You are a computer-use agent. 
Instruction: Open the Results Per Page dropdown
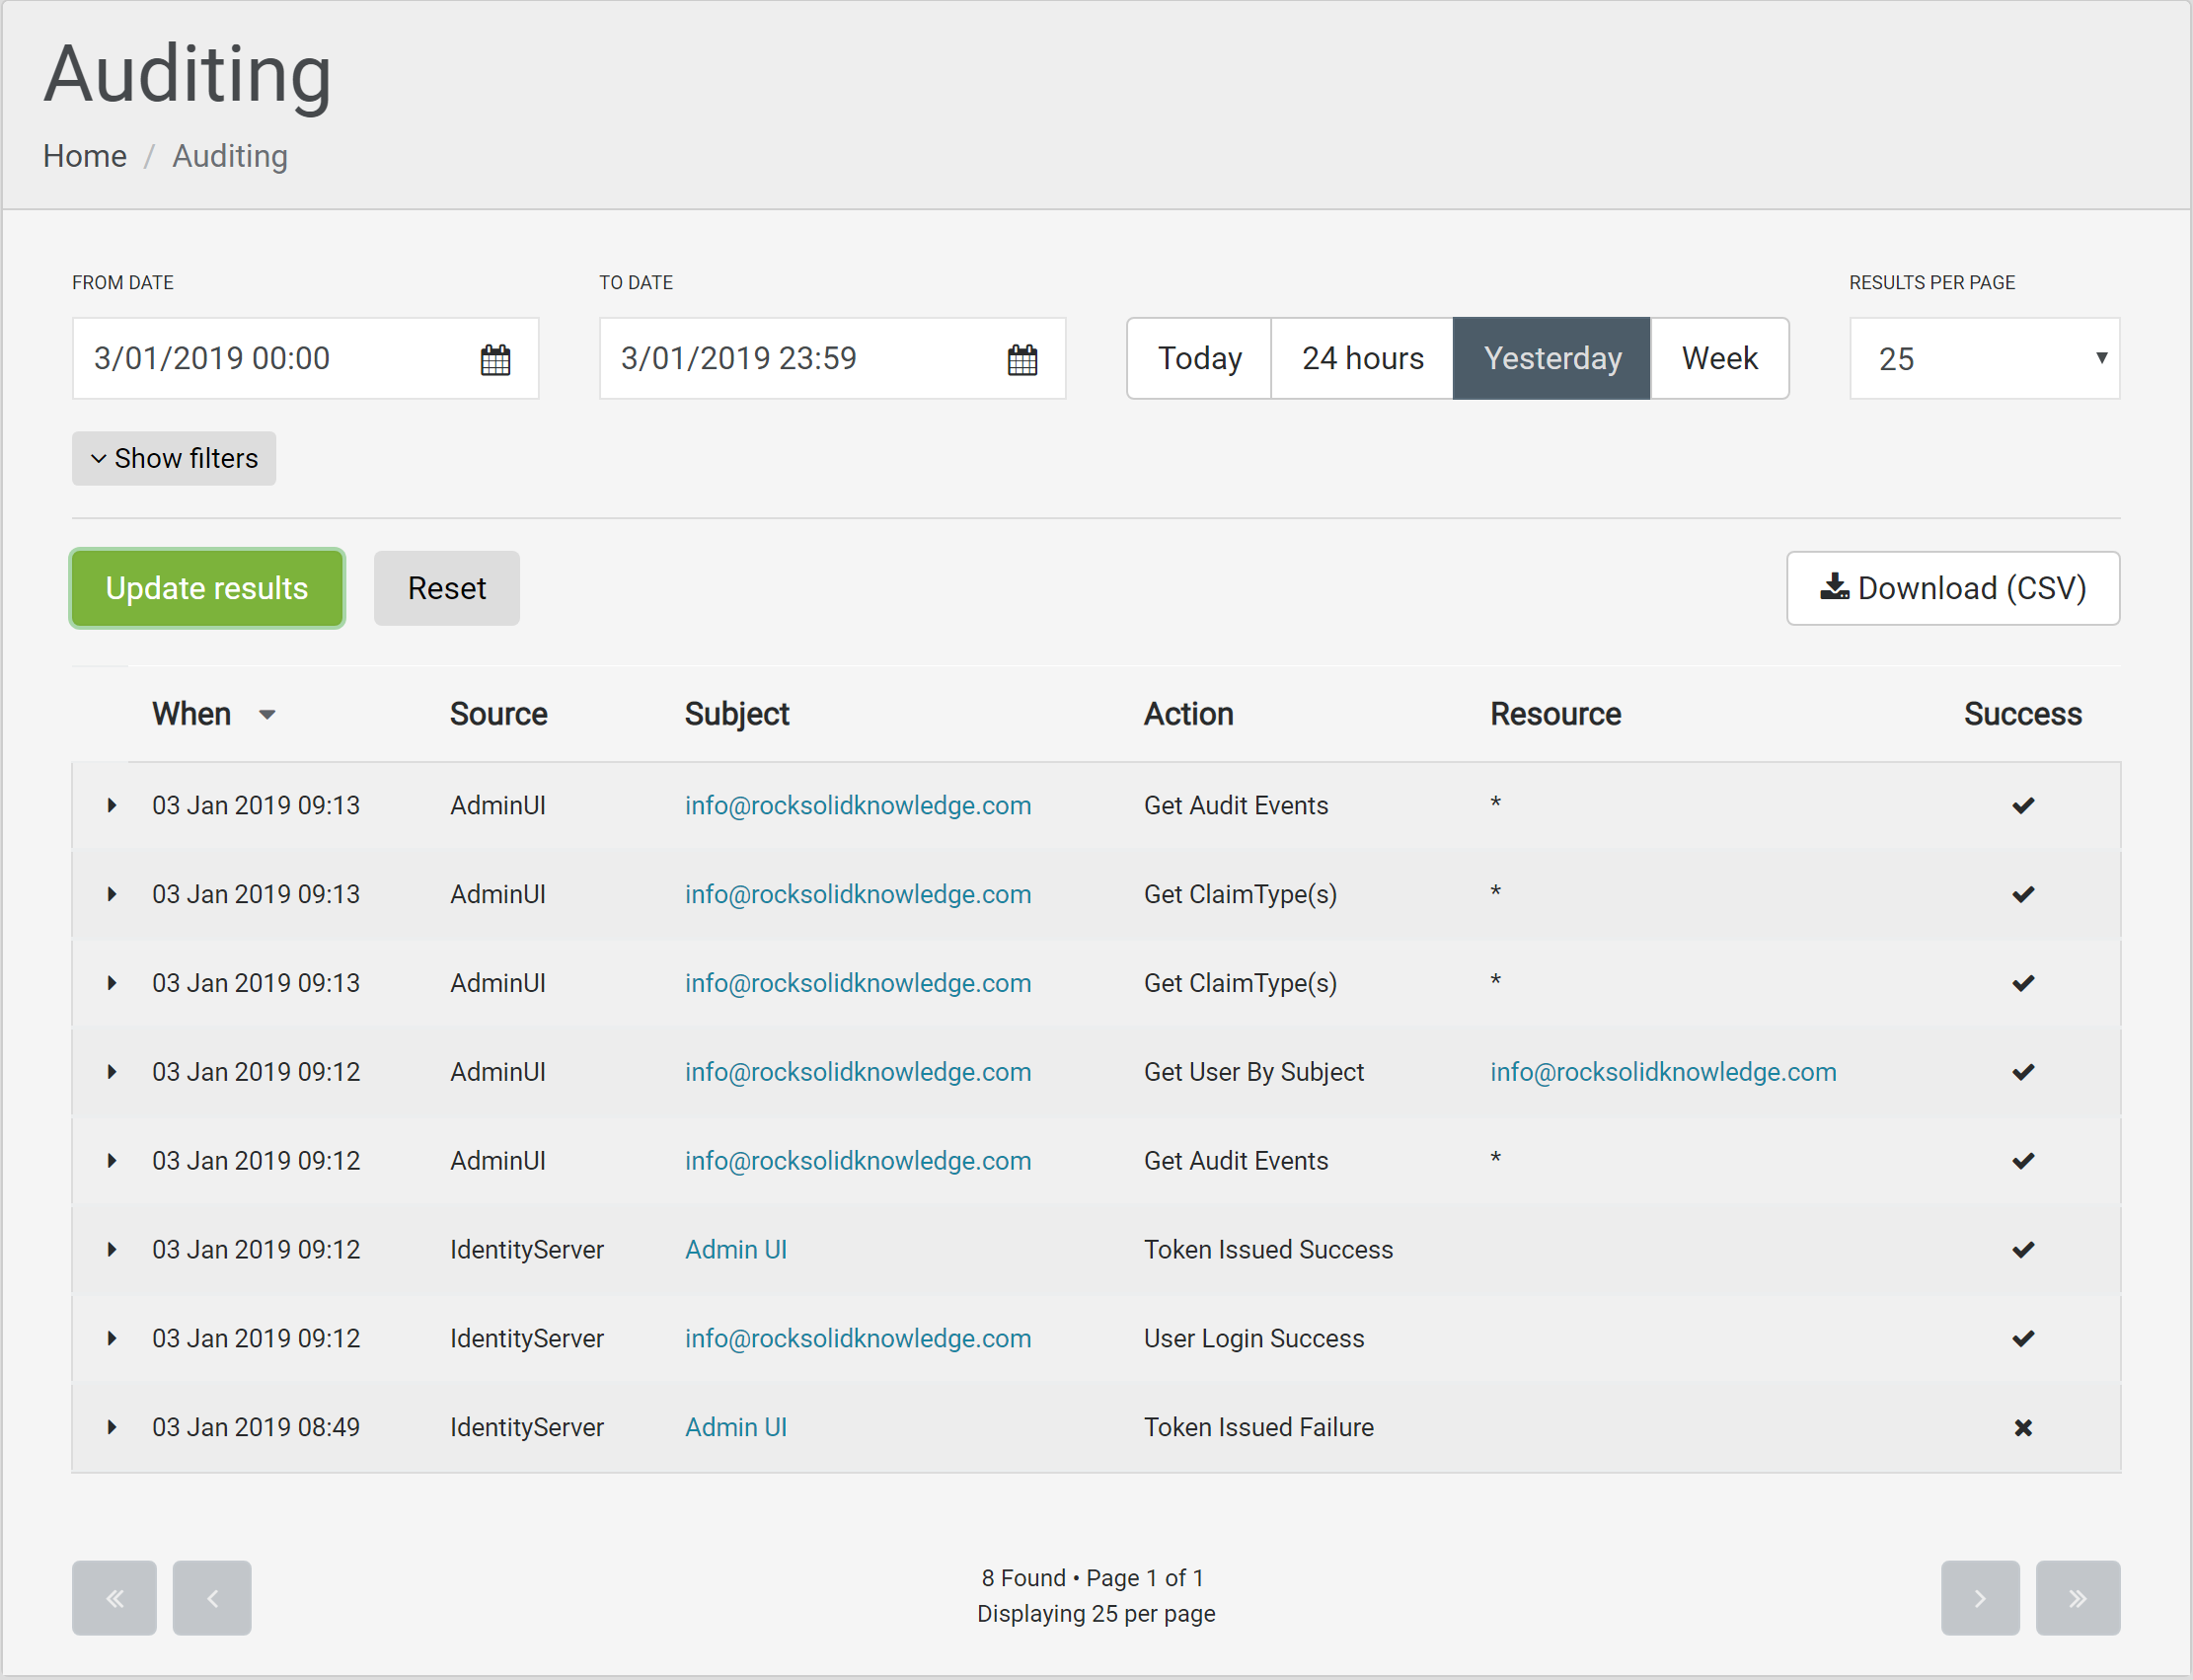[x=1985, y=358]
